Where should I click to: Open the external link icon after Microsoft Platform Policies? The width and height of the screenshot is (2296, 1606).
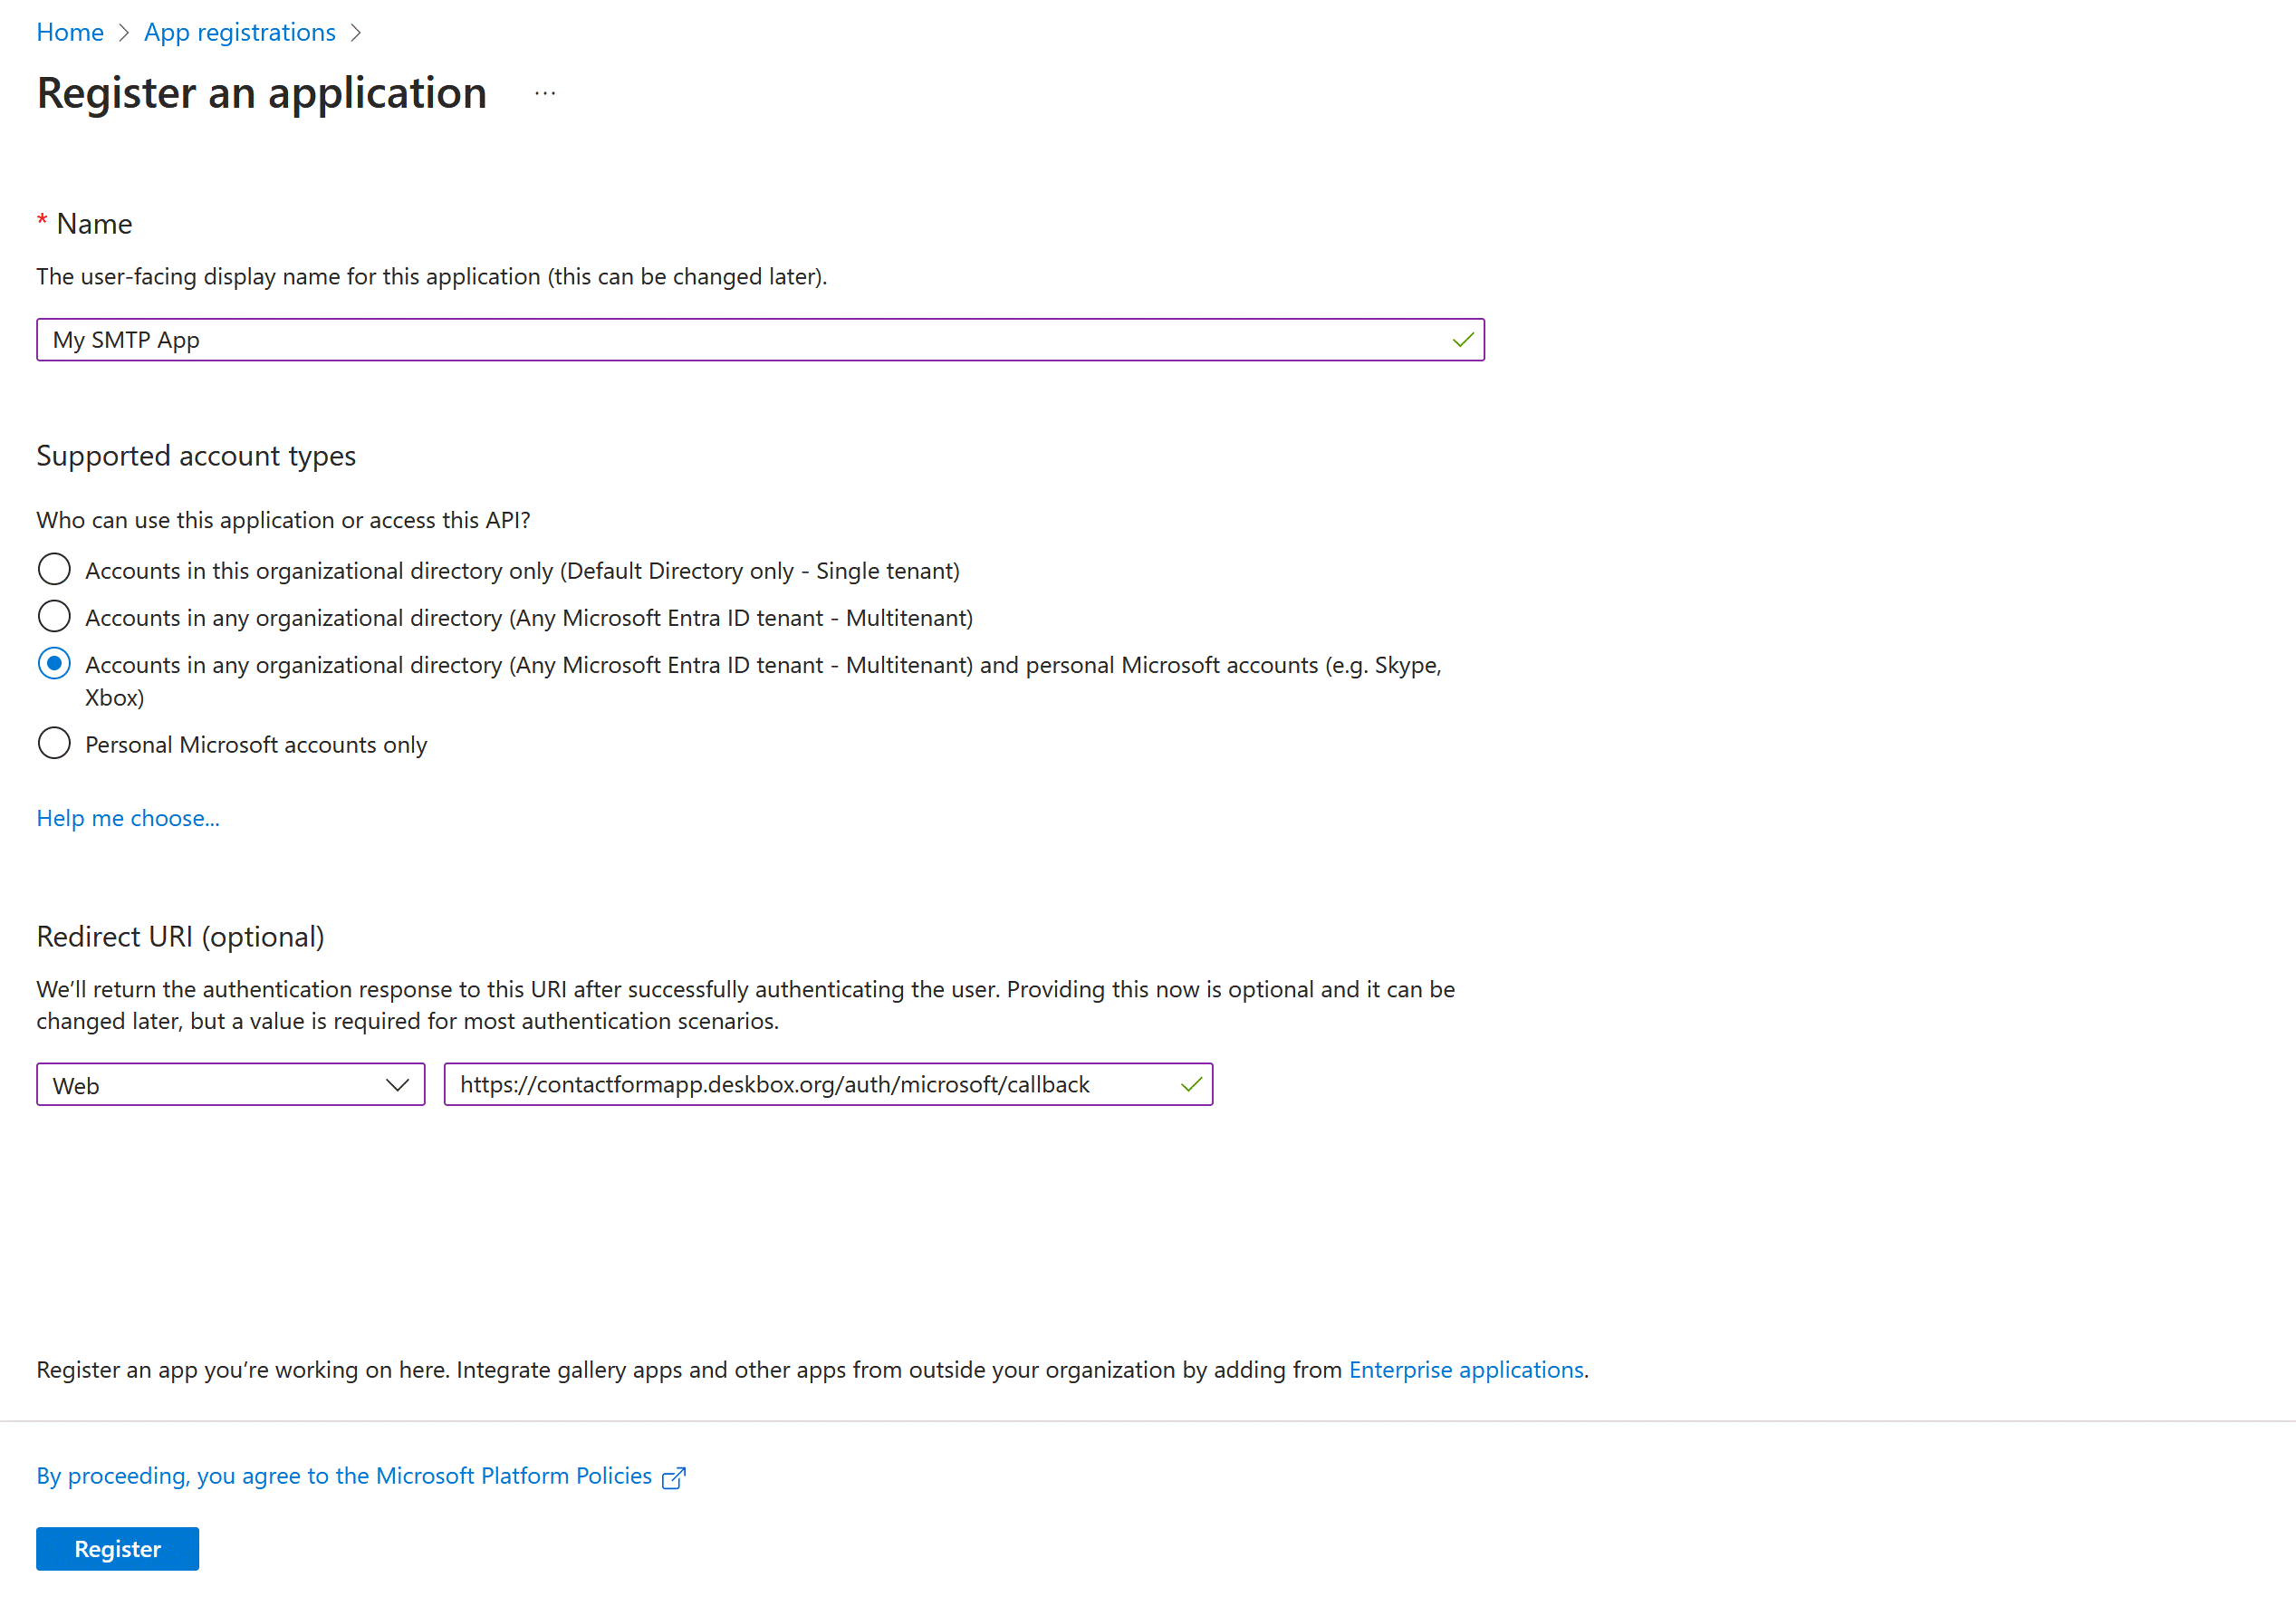tap(674, 1477)
